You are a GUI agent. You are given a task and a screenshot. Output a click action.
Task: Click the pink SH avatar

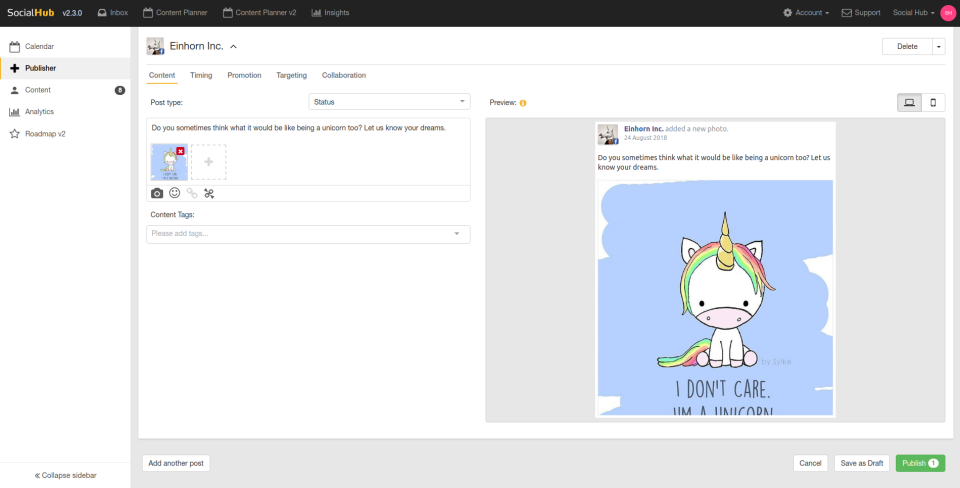(x=948, y=13)
